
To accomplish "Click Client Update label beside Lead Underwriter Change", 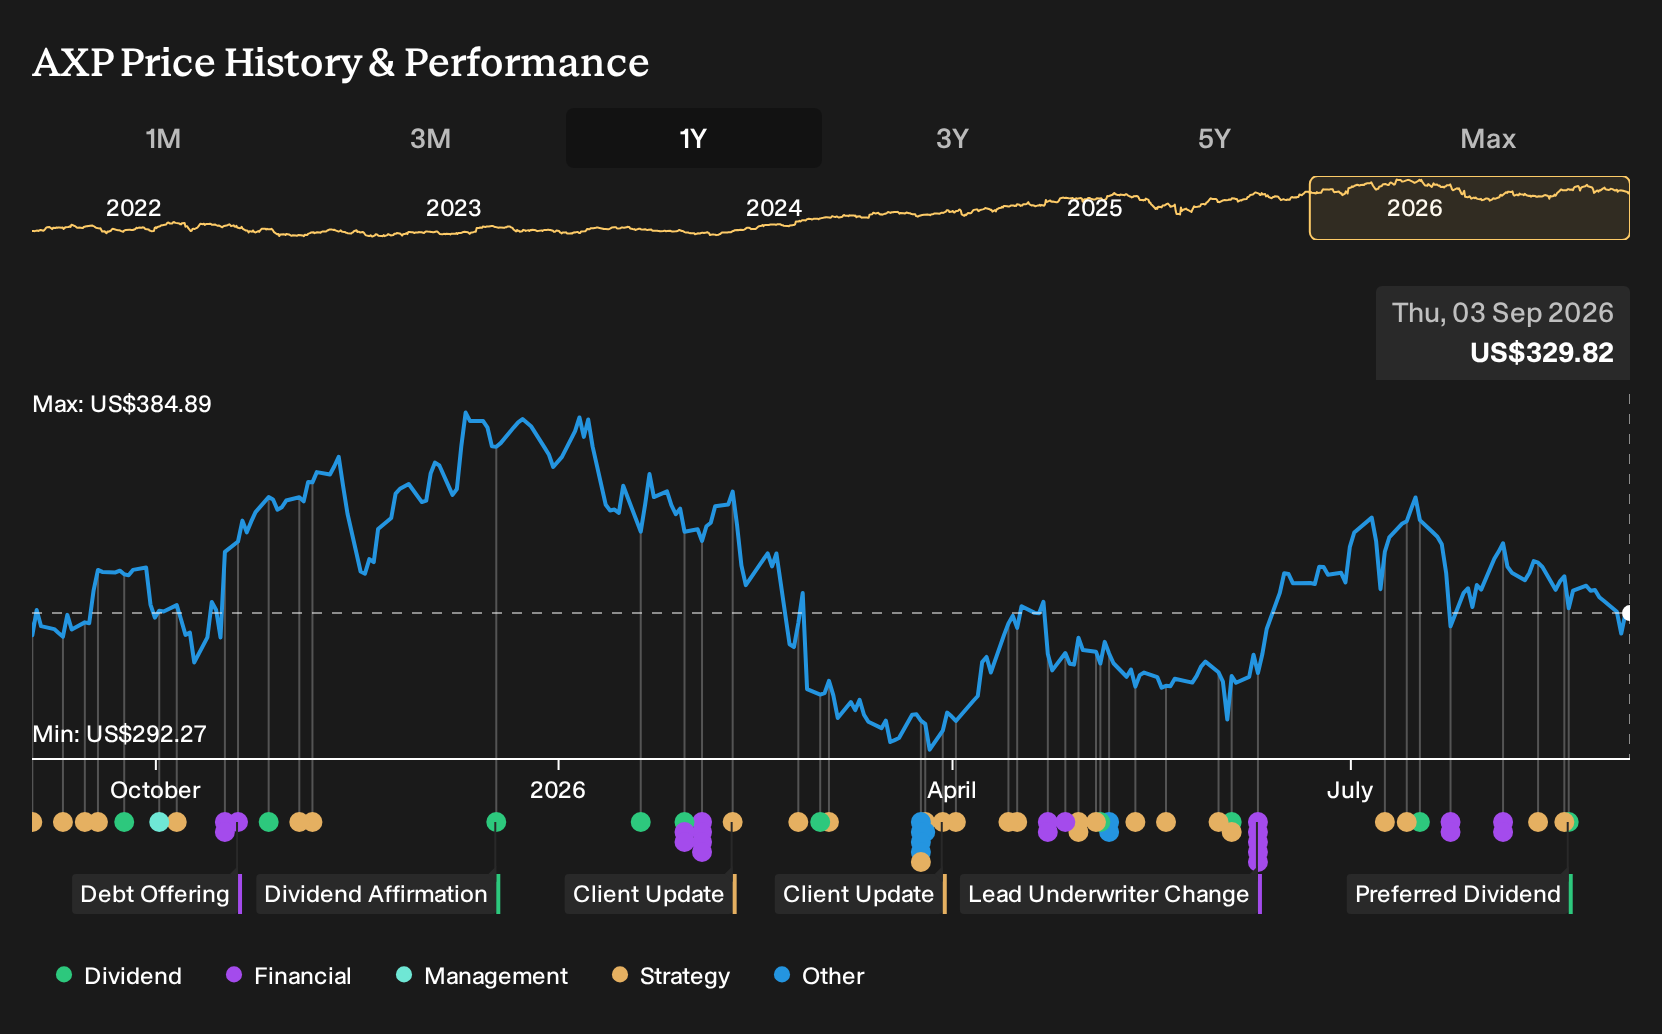I will [x=860, y=894].
